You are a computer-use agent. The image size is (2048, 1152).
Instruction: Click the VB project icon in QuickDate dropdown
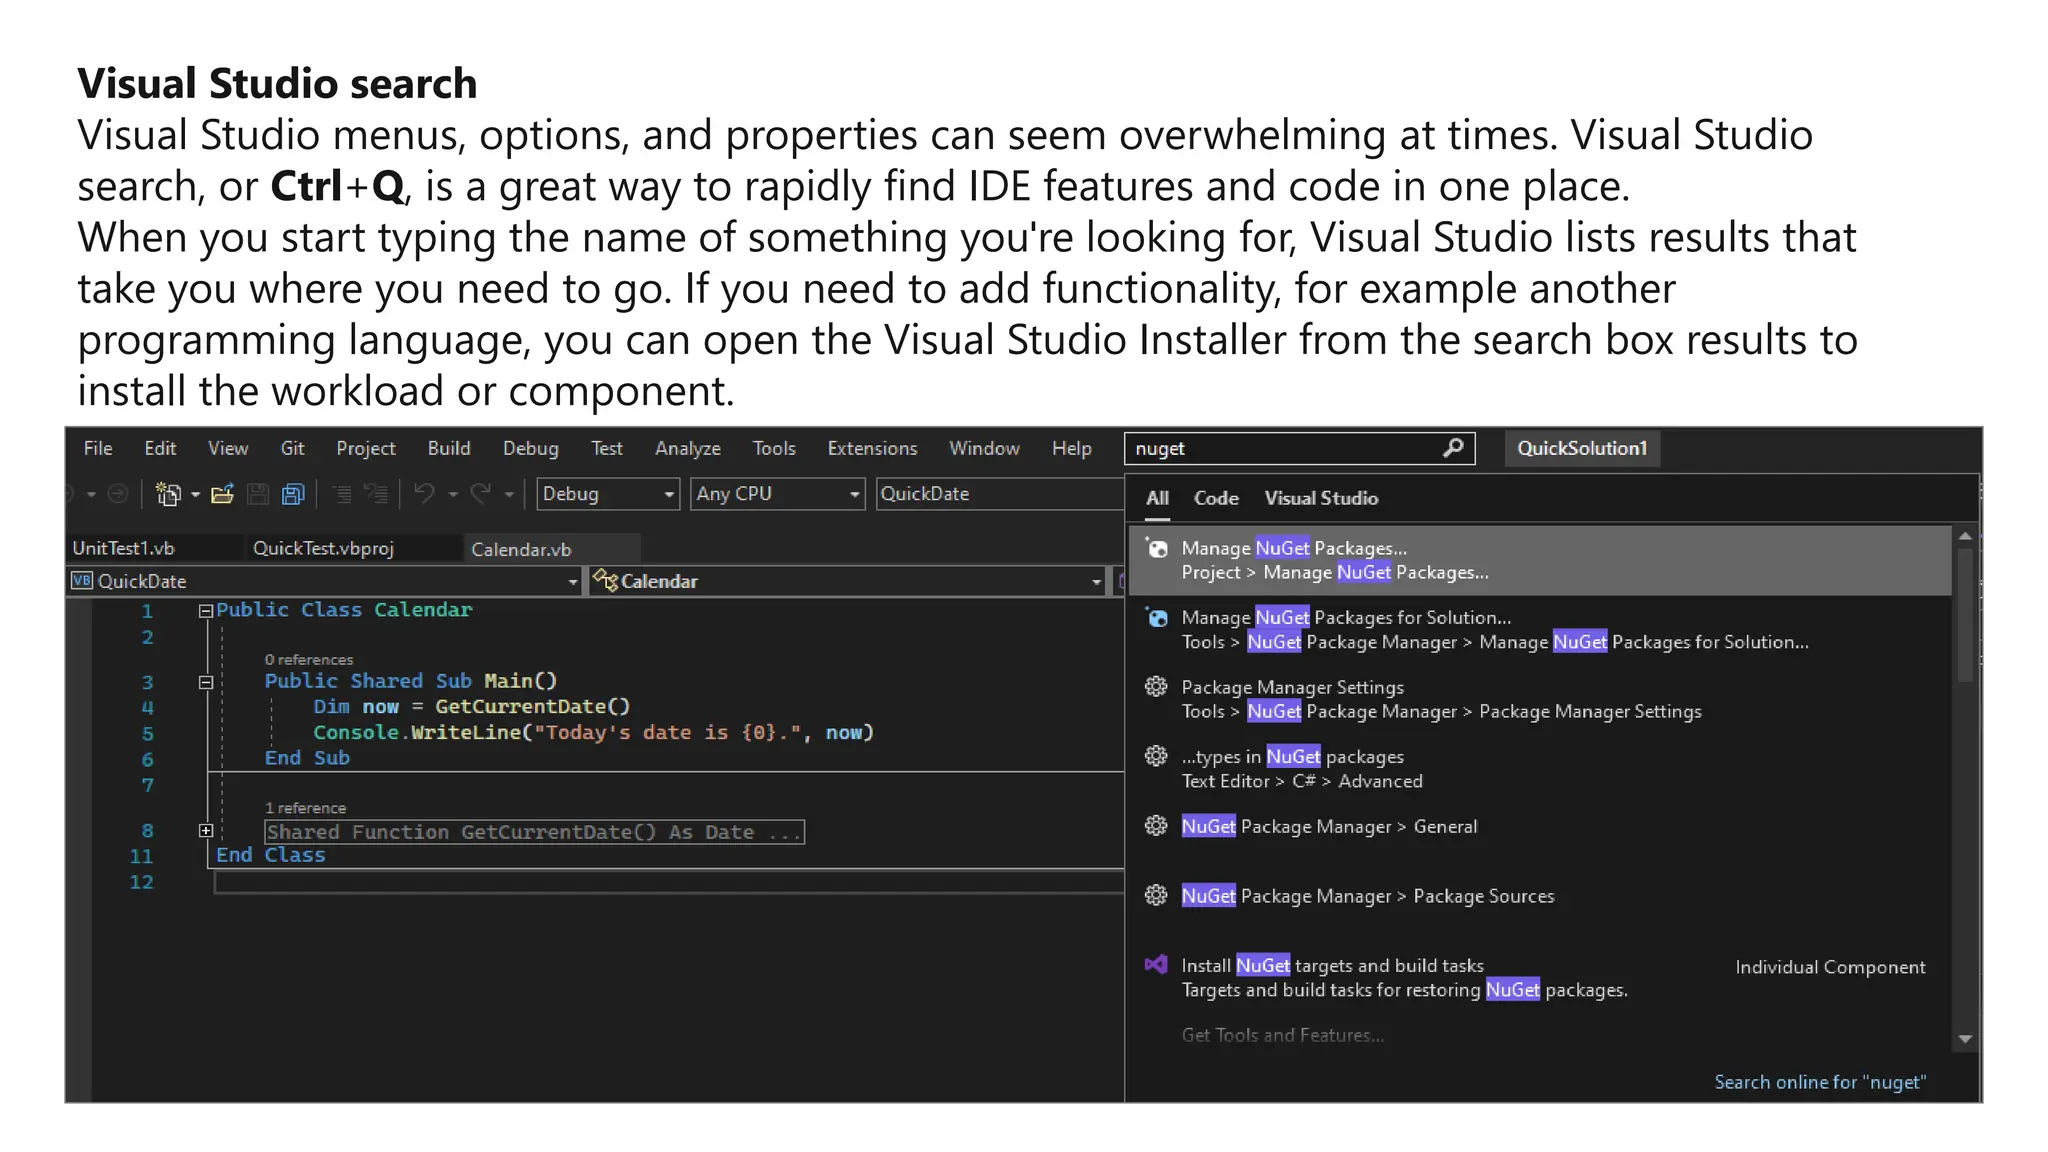tap(82, 581)
